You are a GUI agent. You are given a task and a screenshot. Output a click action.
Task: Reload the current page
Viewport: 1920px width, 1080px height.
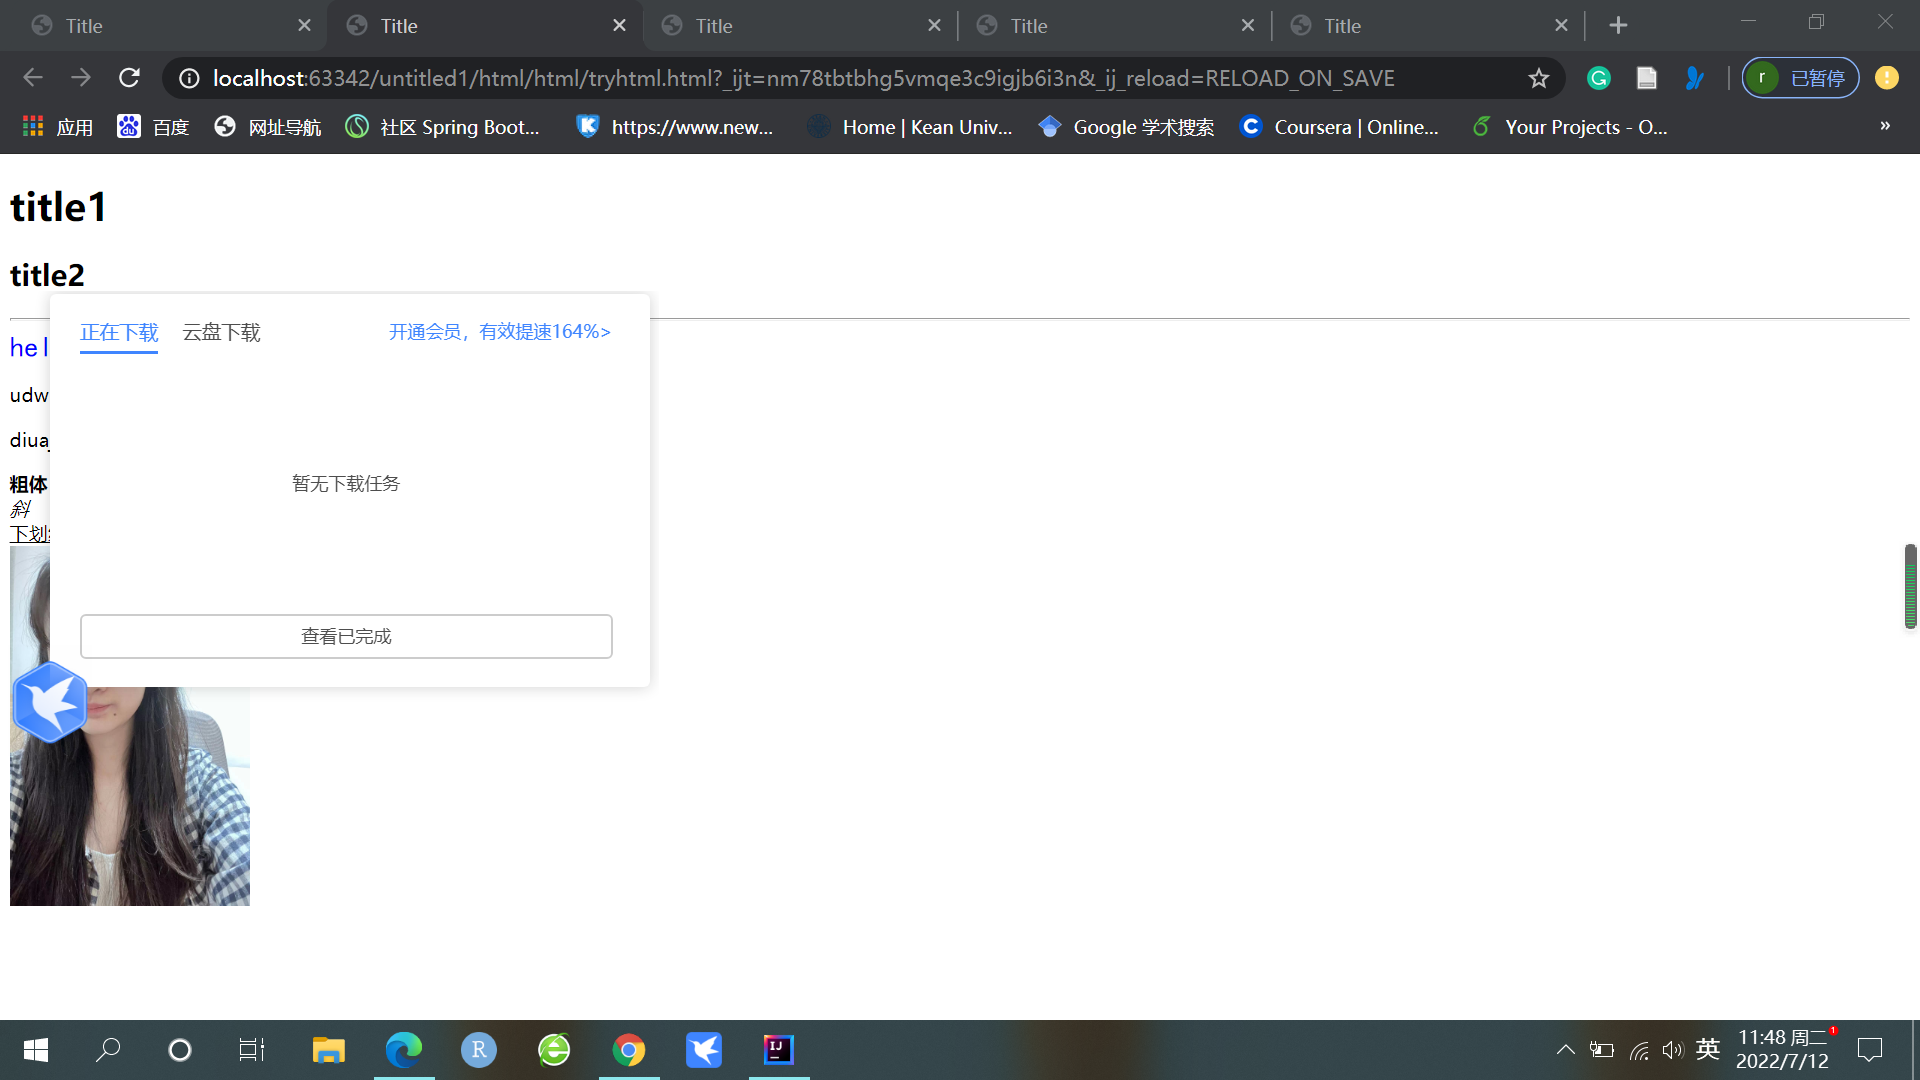click(129, 78)
